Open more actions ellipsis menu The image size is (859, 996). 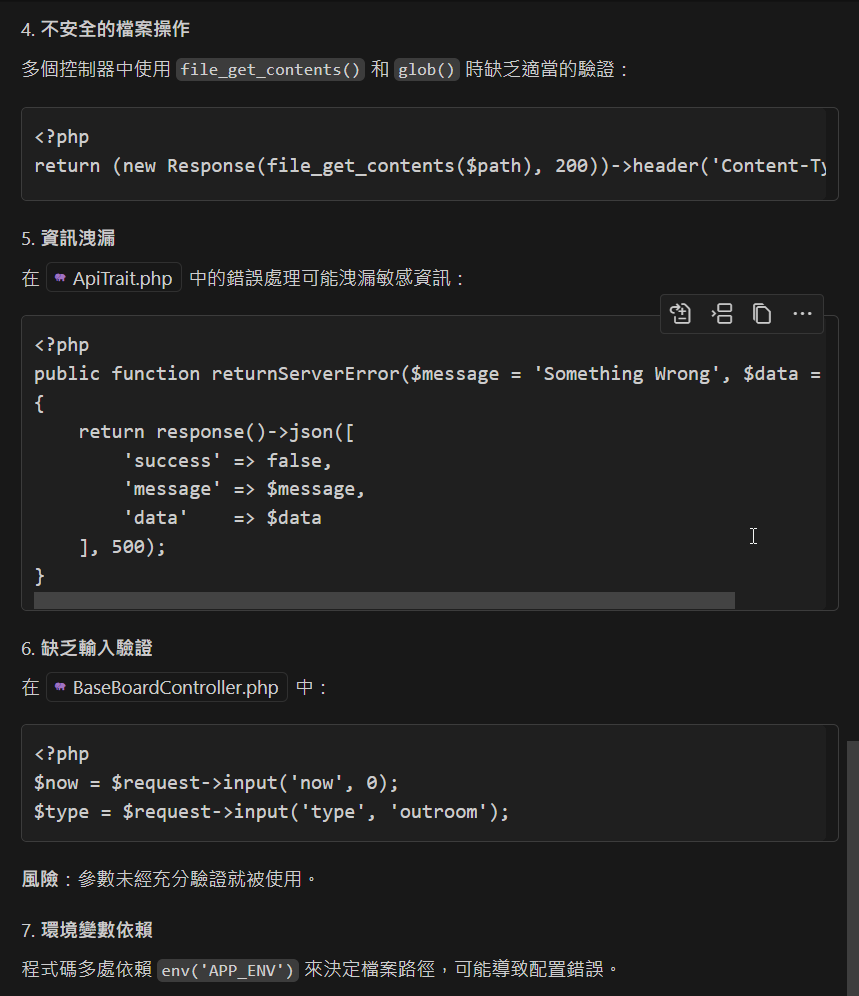802,314
